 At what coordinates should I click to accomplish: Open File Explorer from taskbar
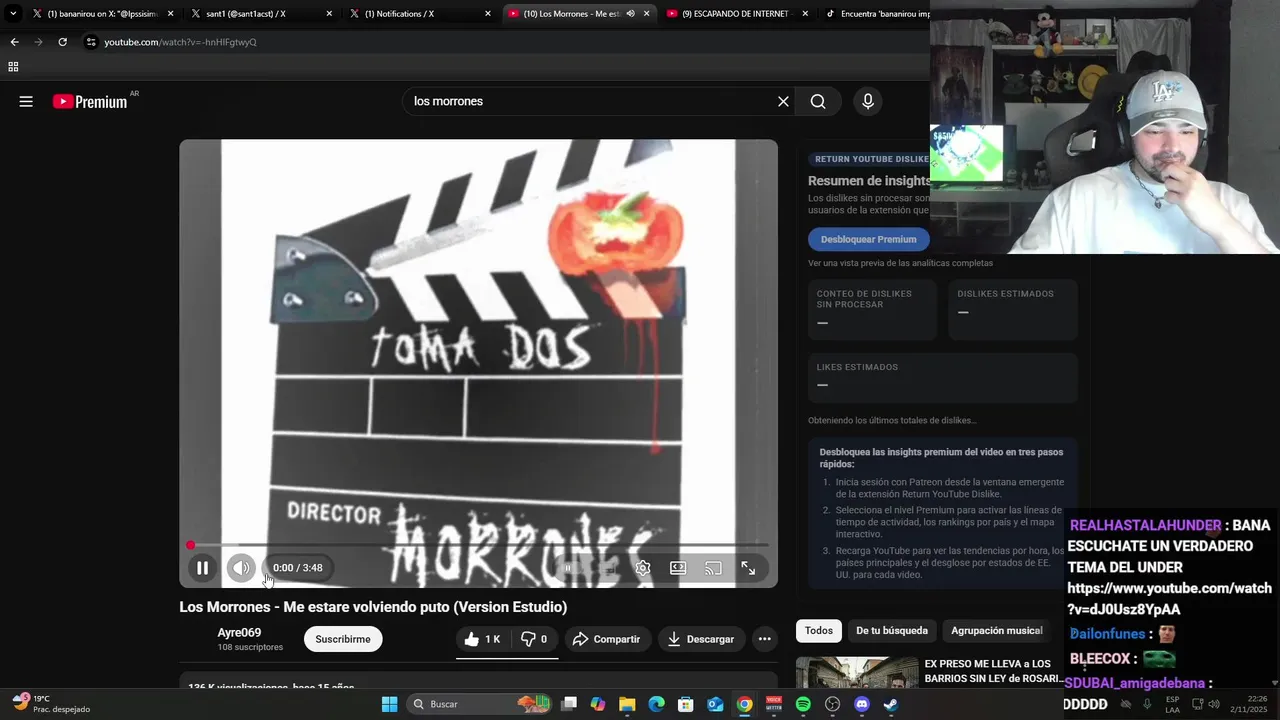click(627, 704)
